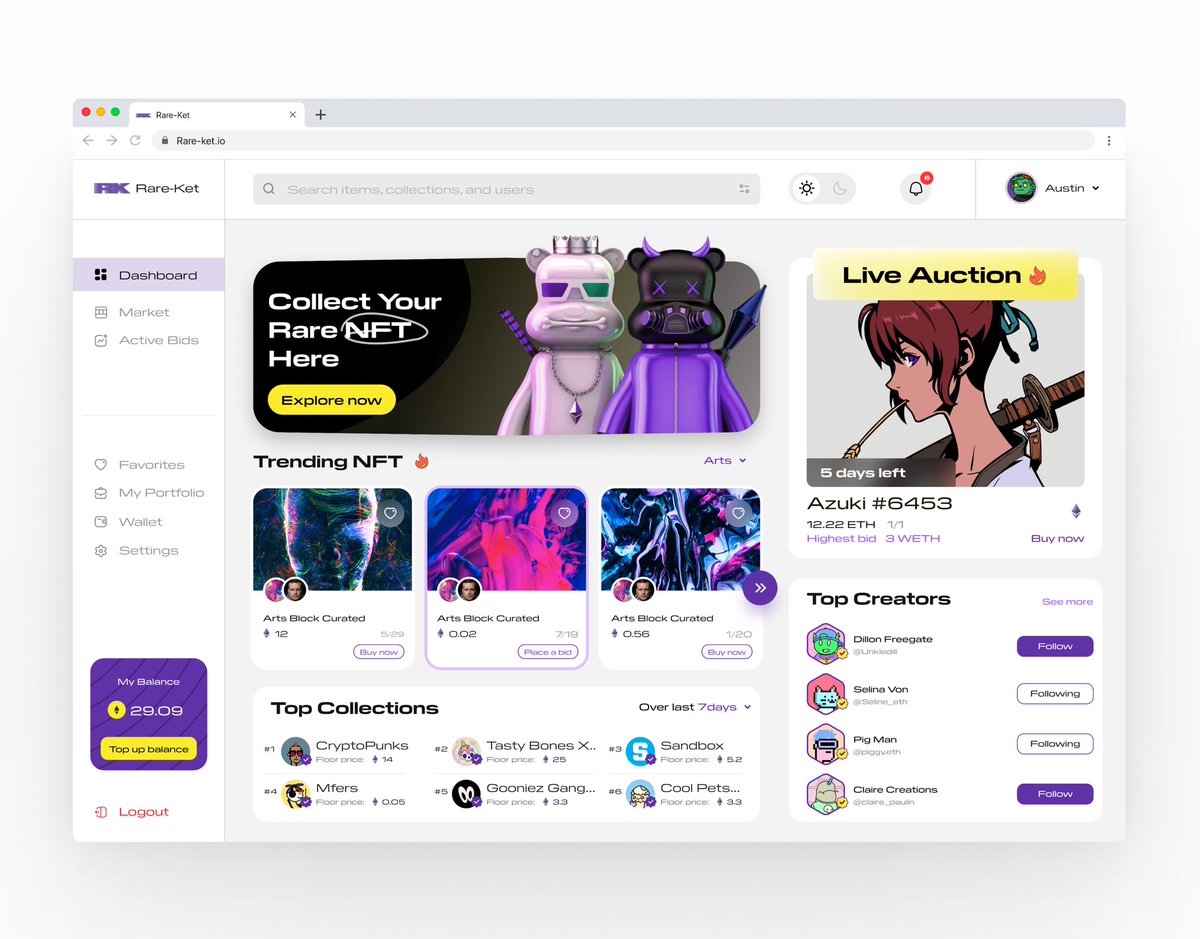Click Austin's profile avatar

[1021, 188]
